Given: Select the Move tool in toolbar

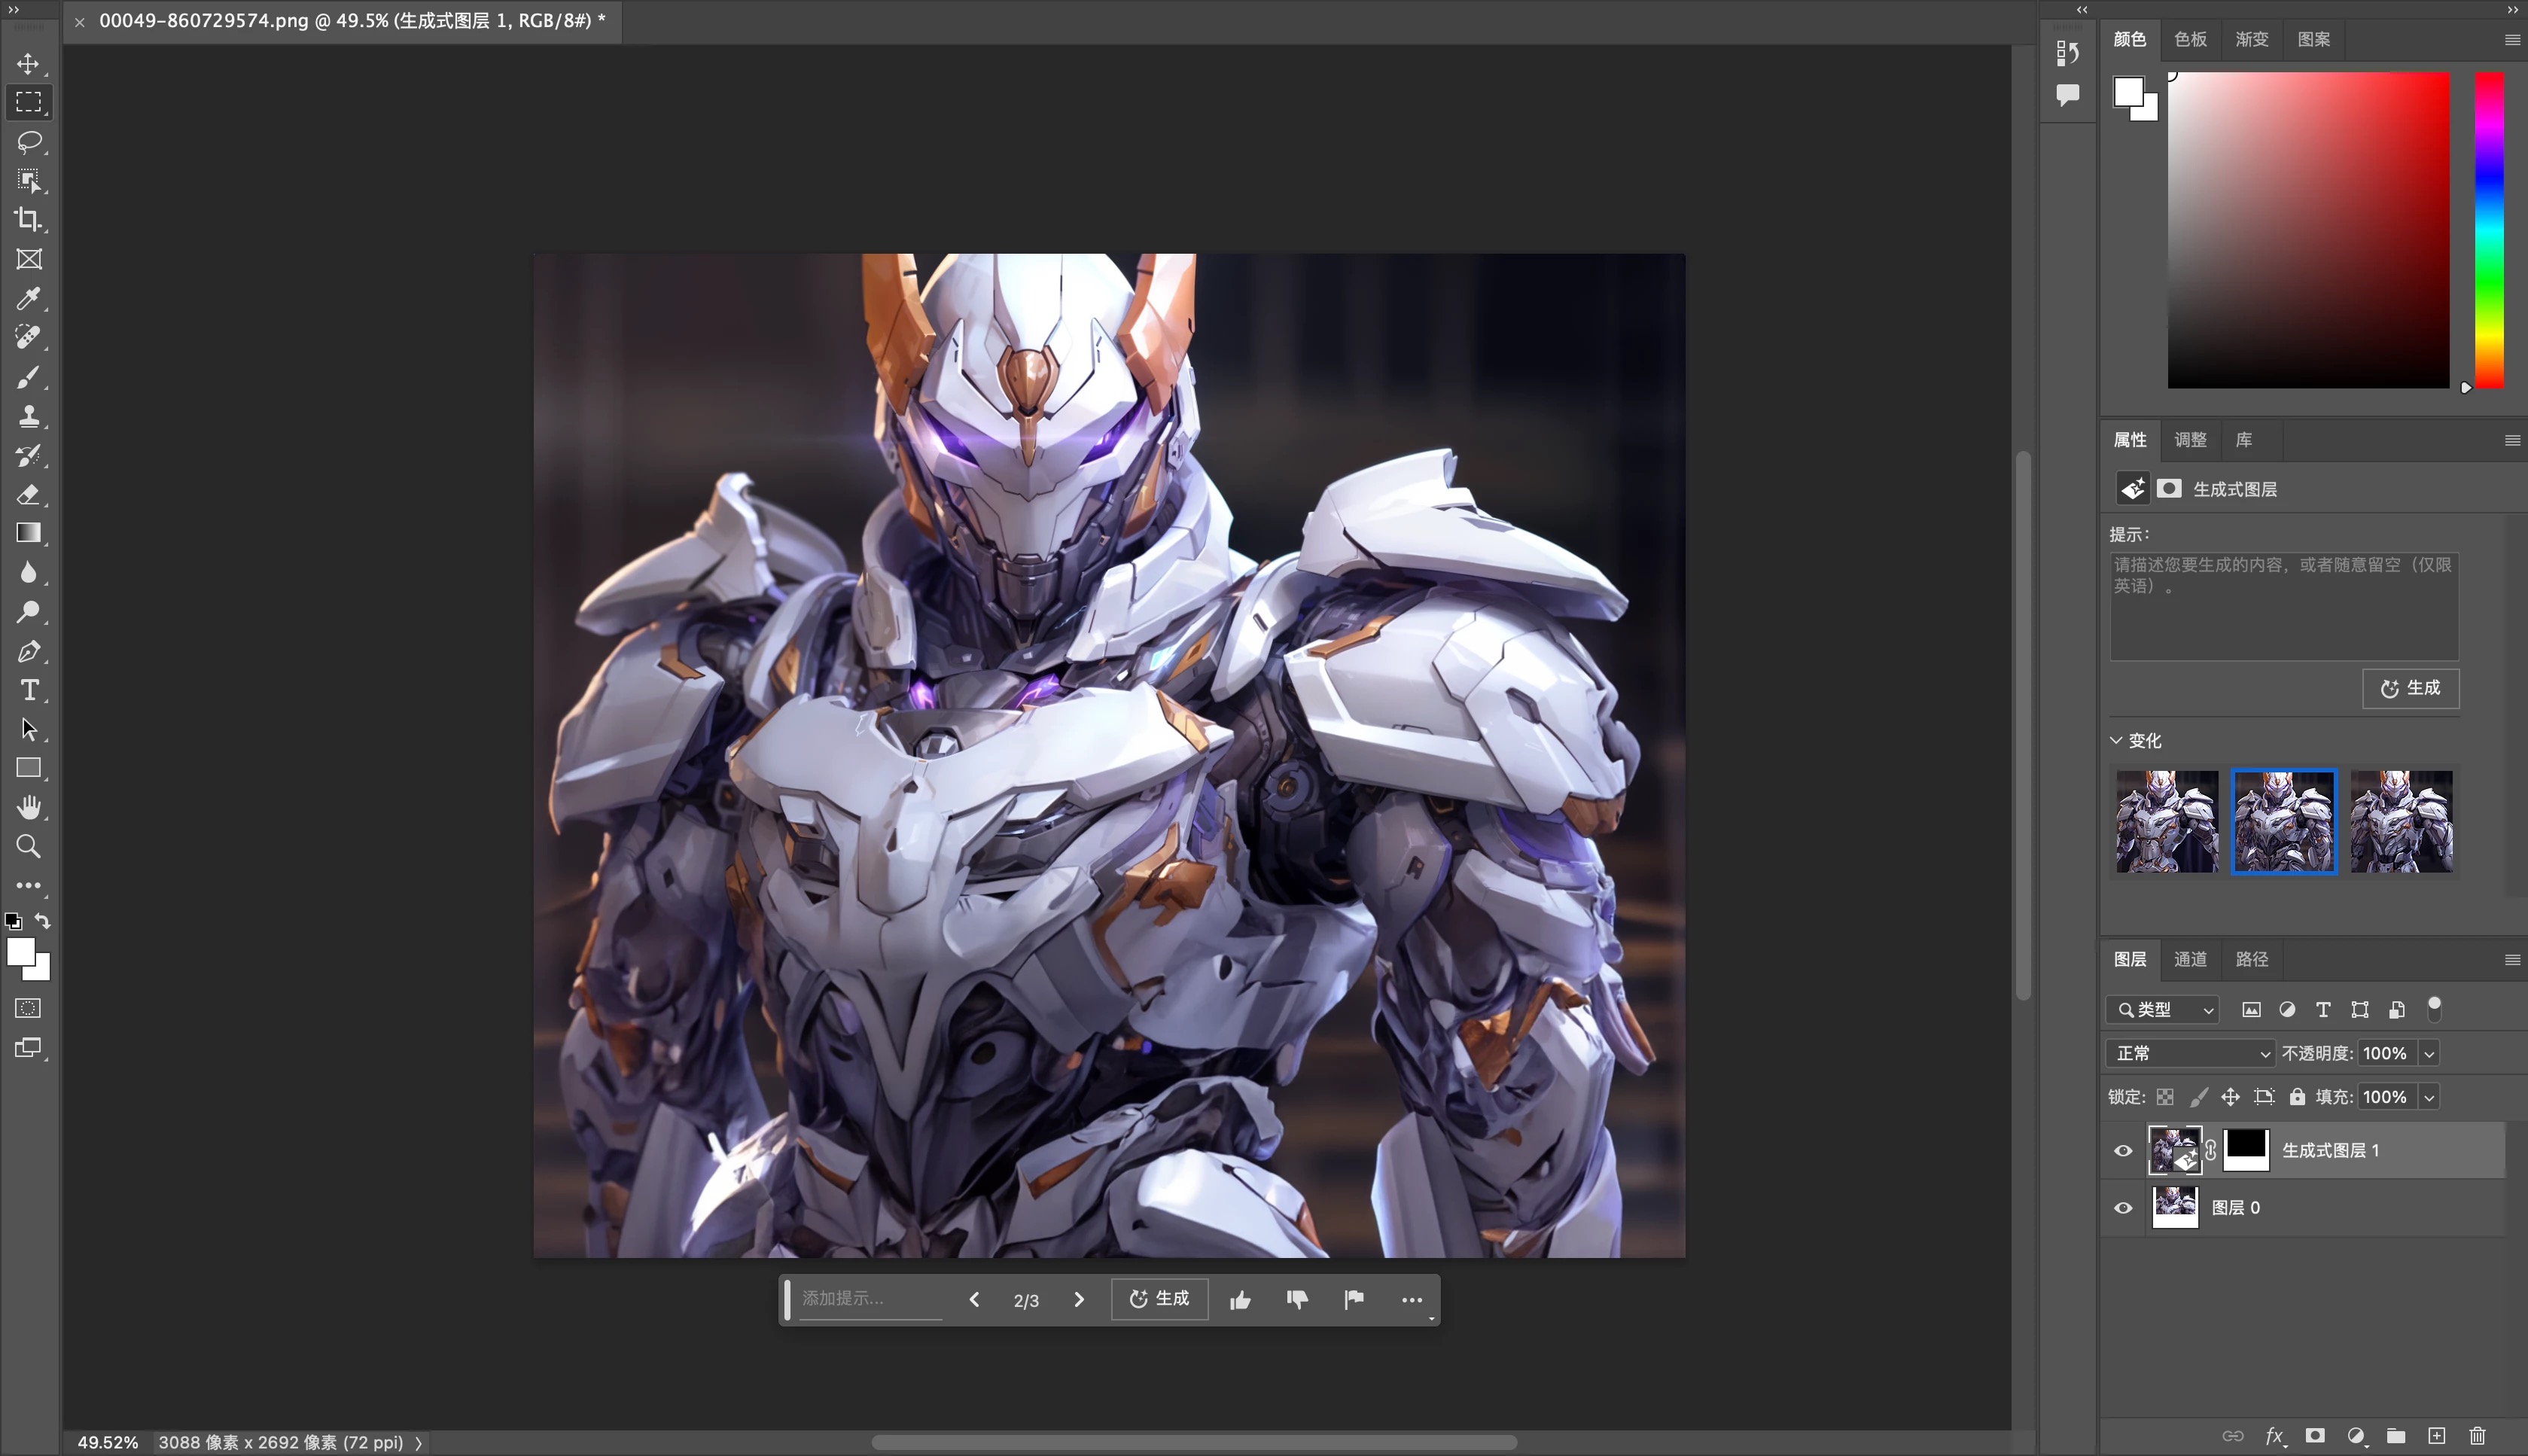Looking at the screenshot, I should point(28,62).
